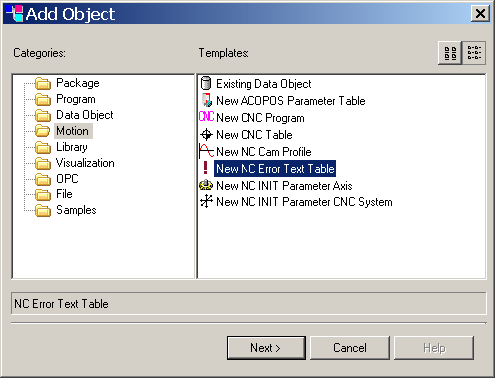Choose New CNC Program template
This screenshot has width=496, height=379.
[260, 118]
